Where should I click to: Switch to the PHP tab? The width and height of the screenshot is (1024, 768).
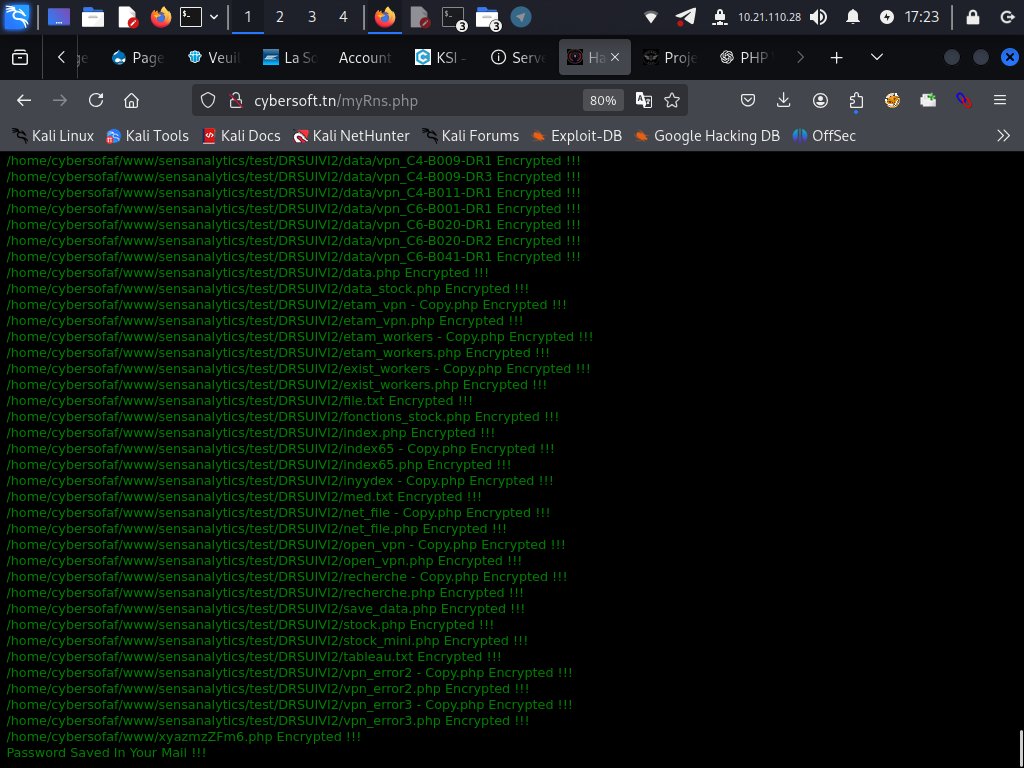point(746,57)
